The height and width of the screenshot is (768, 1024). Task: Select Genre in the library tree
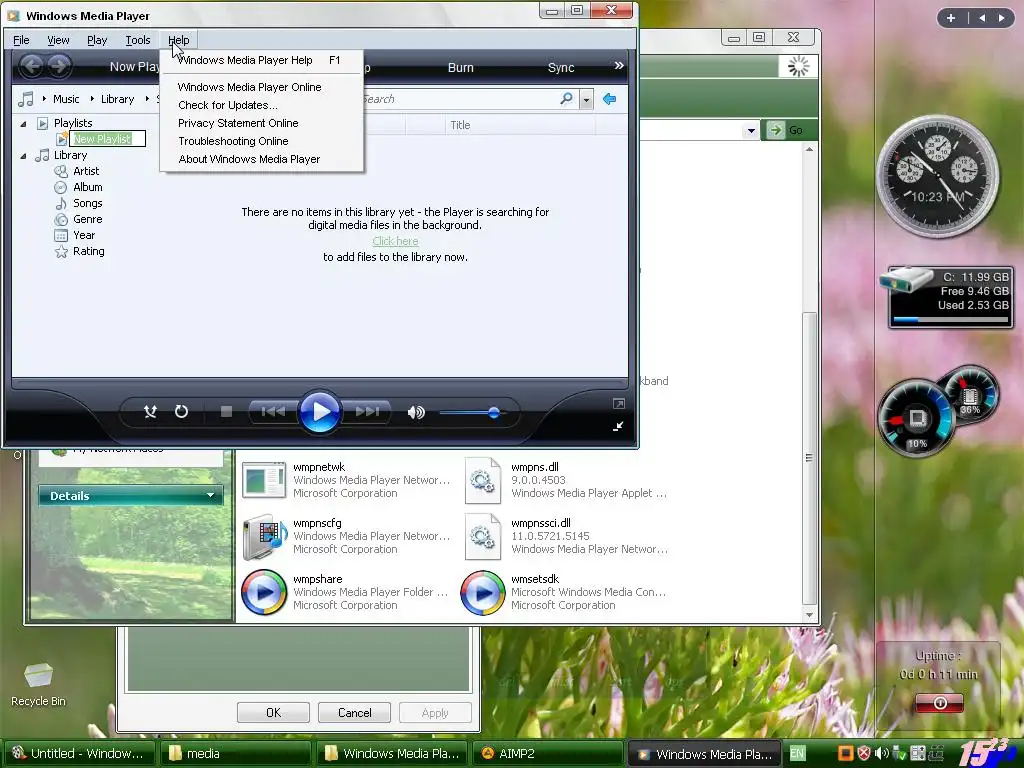(88, 219)
